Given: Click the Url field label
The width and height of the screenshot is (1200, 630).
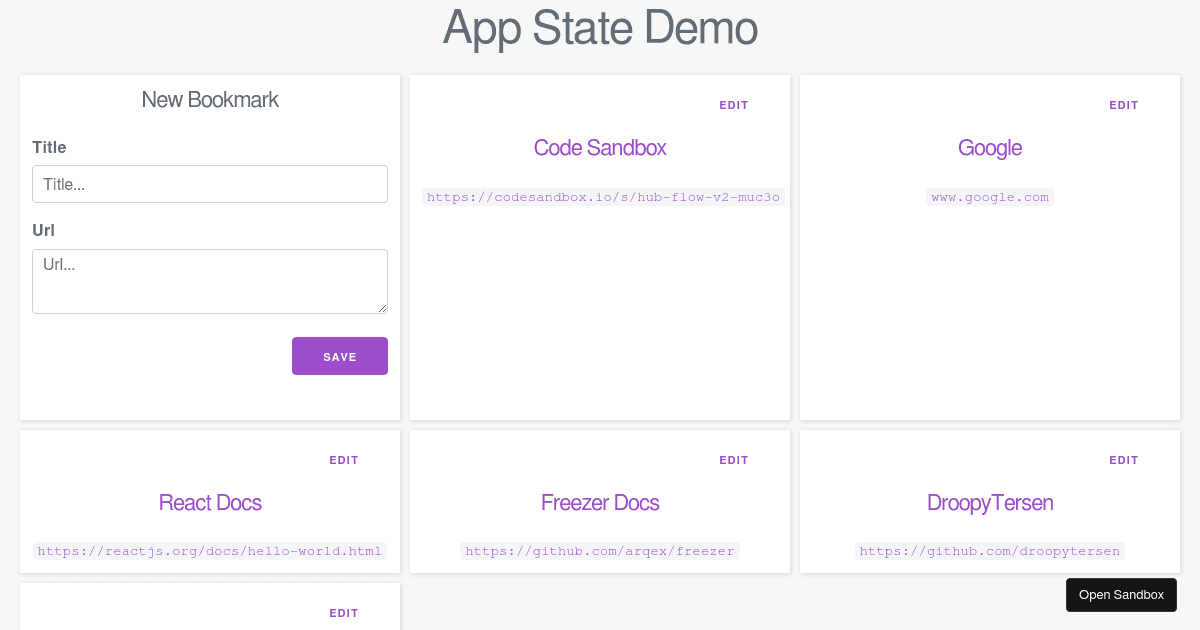Looking at the screenshot, I should click(x=43, y=230).
